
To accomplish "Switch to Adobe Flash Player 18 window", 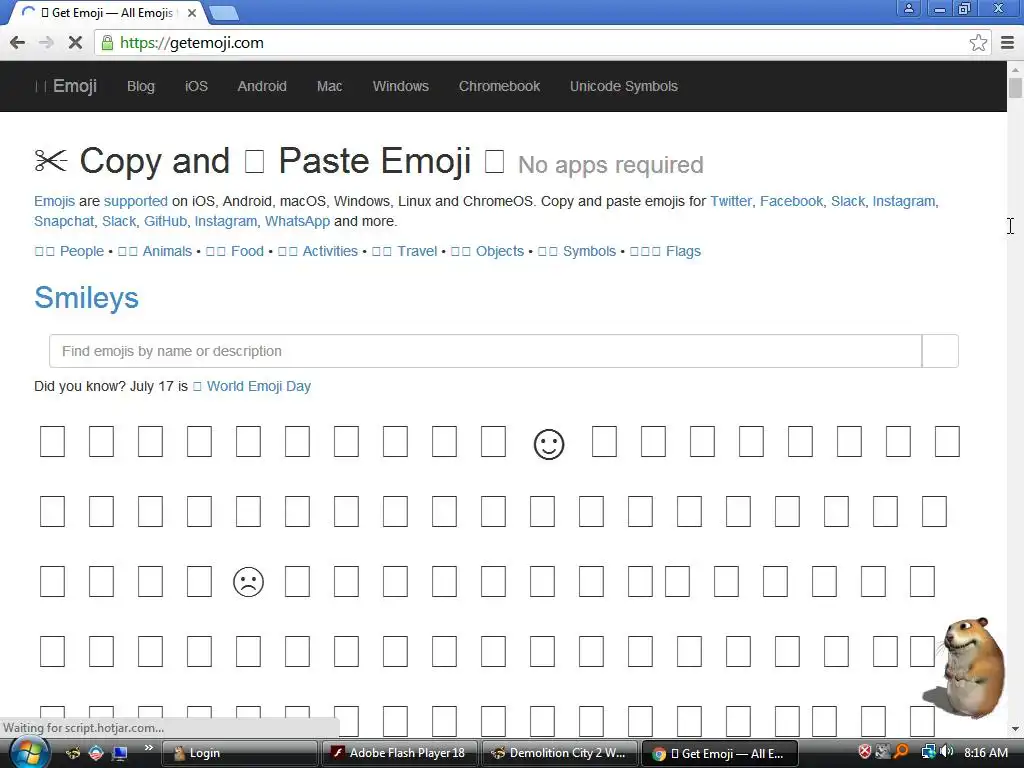I will point(400,754).
